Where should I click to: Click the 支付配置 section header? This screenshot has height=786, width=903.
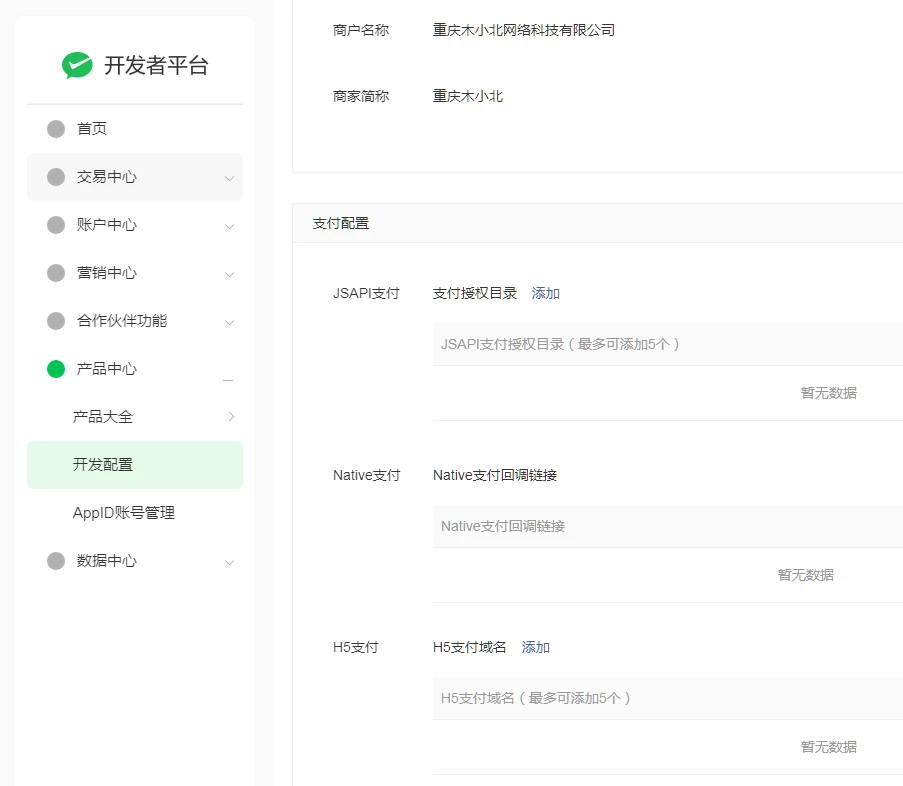click(x=598, y=223)
